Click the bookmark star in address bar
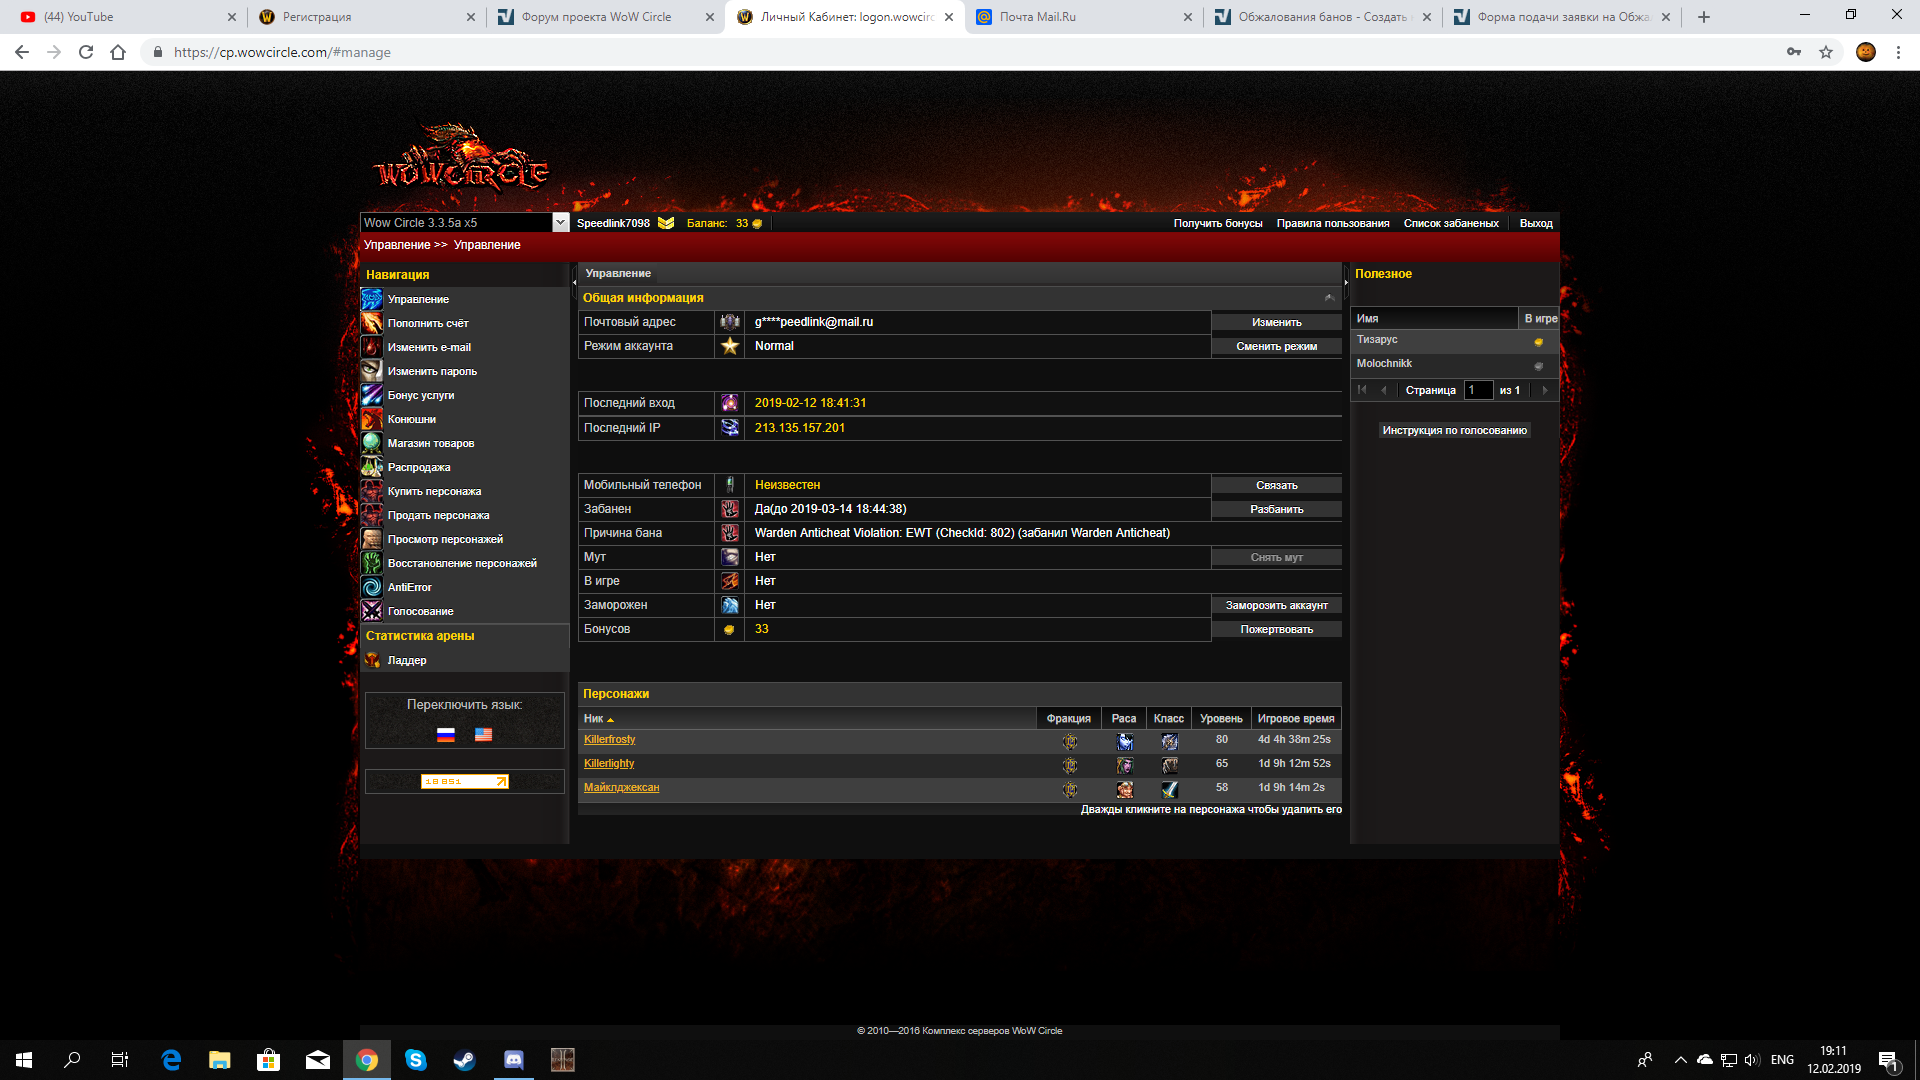This screenshot has height=1080, width=1920. [x=1826, y=52]
